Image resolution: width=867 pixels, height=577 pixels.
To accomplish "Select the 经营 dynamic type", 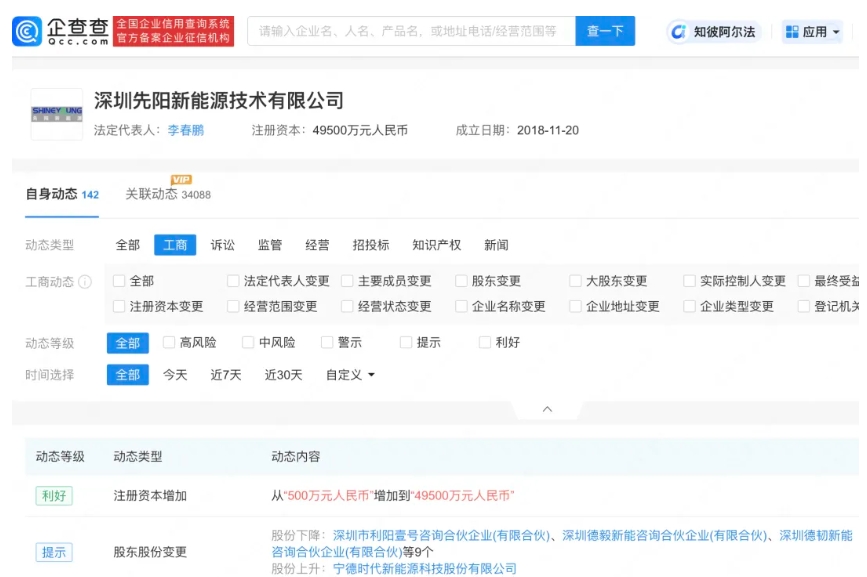I will tap(317, 245).
